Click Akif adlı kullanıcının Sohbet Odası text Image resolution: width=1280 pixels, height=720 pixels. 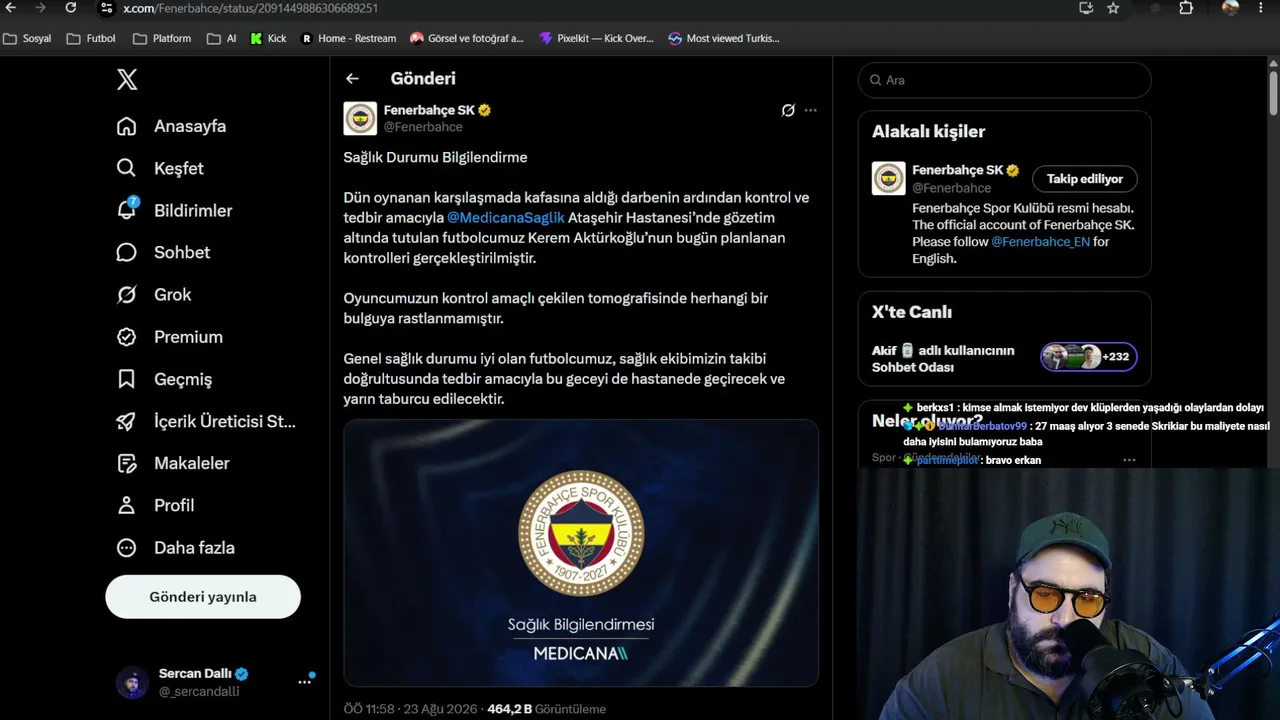click(x=943, y=359)
